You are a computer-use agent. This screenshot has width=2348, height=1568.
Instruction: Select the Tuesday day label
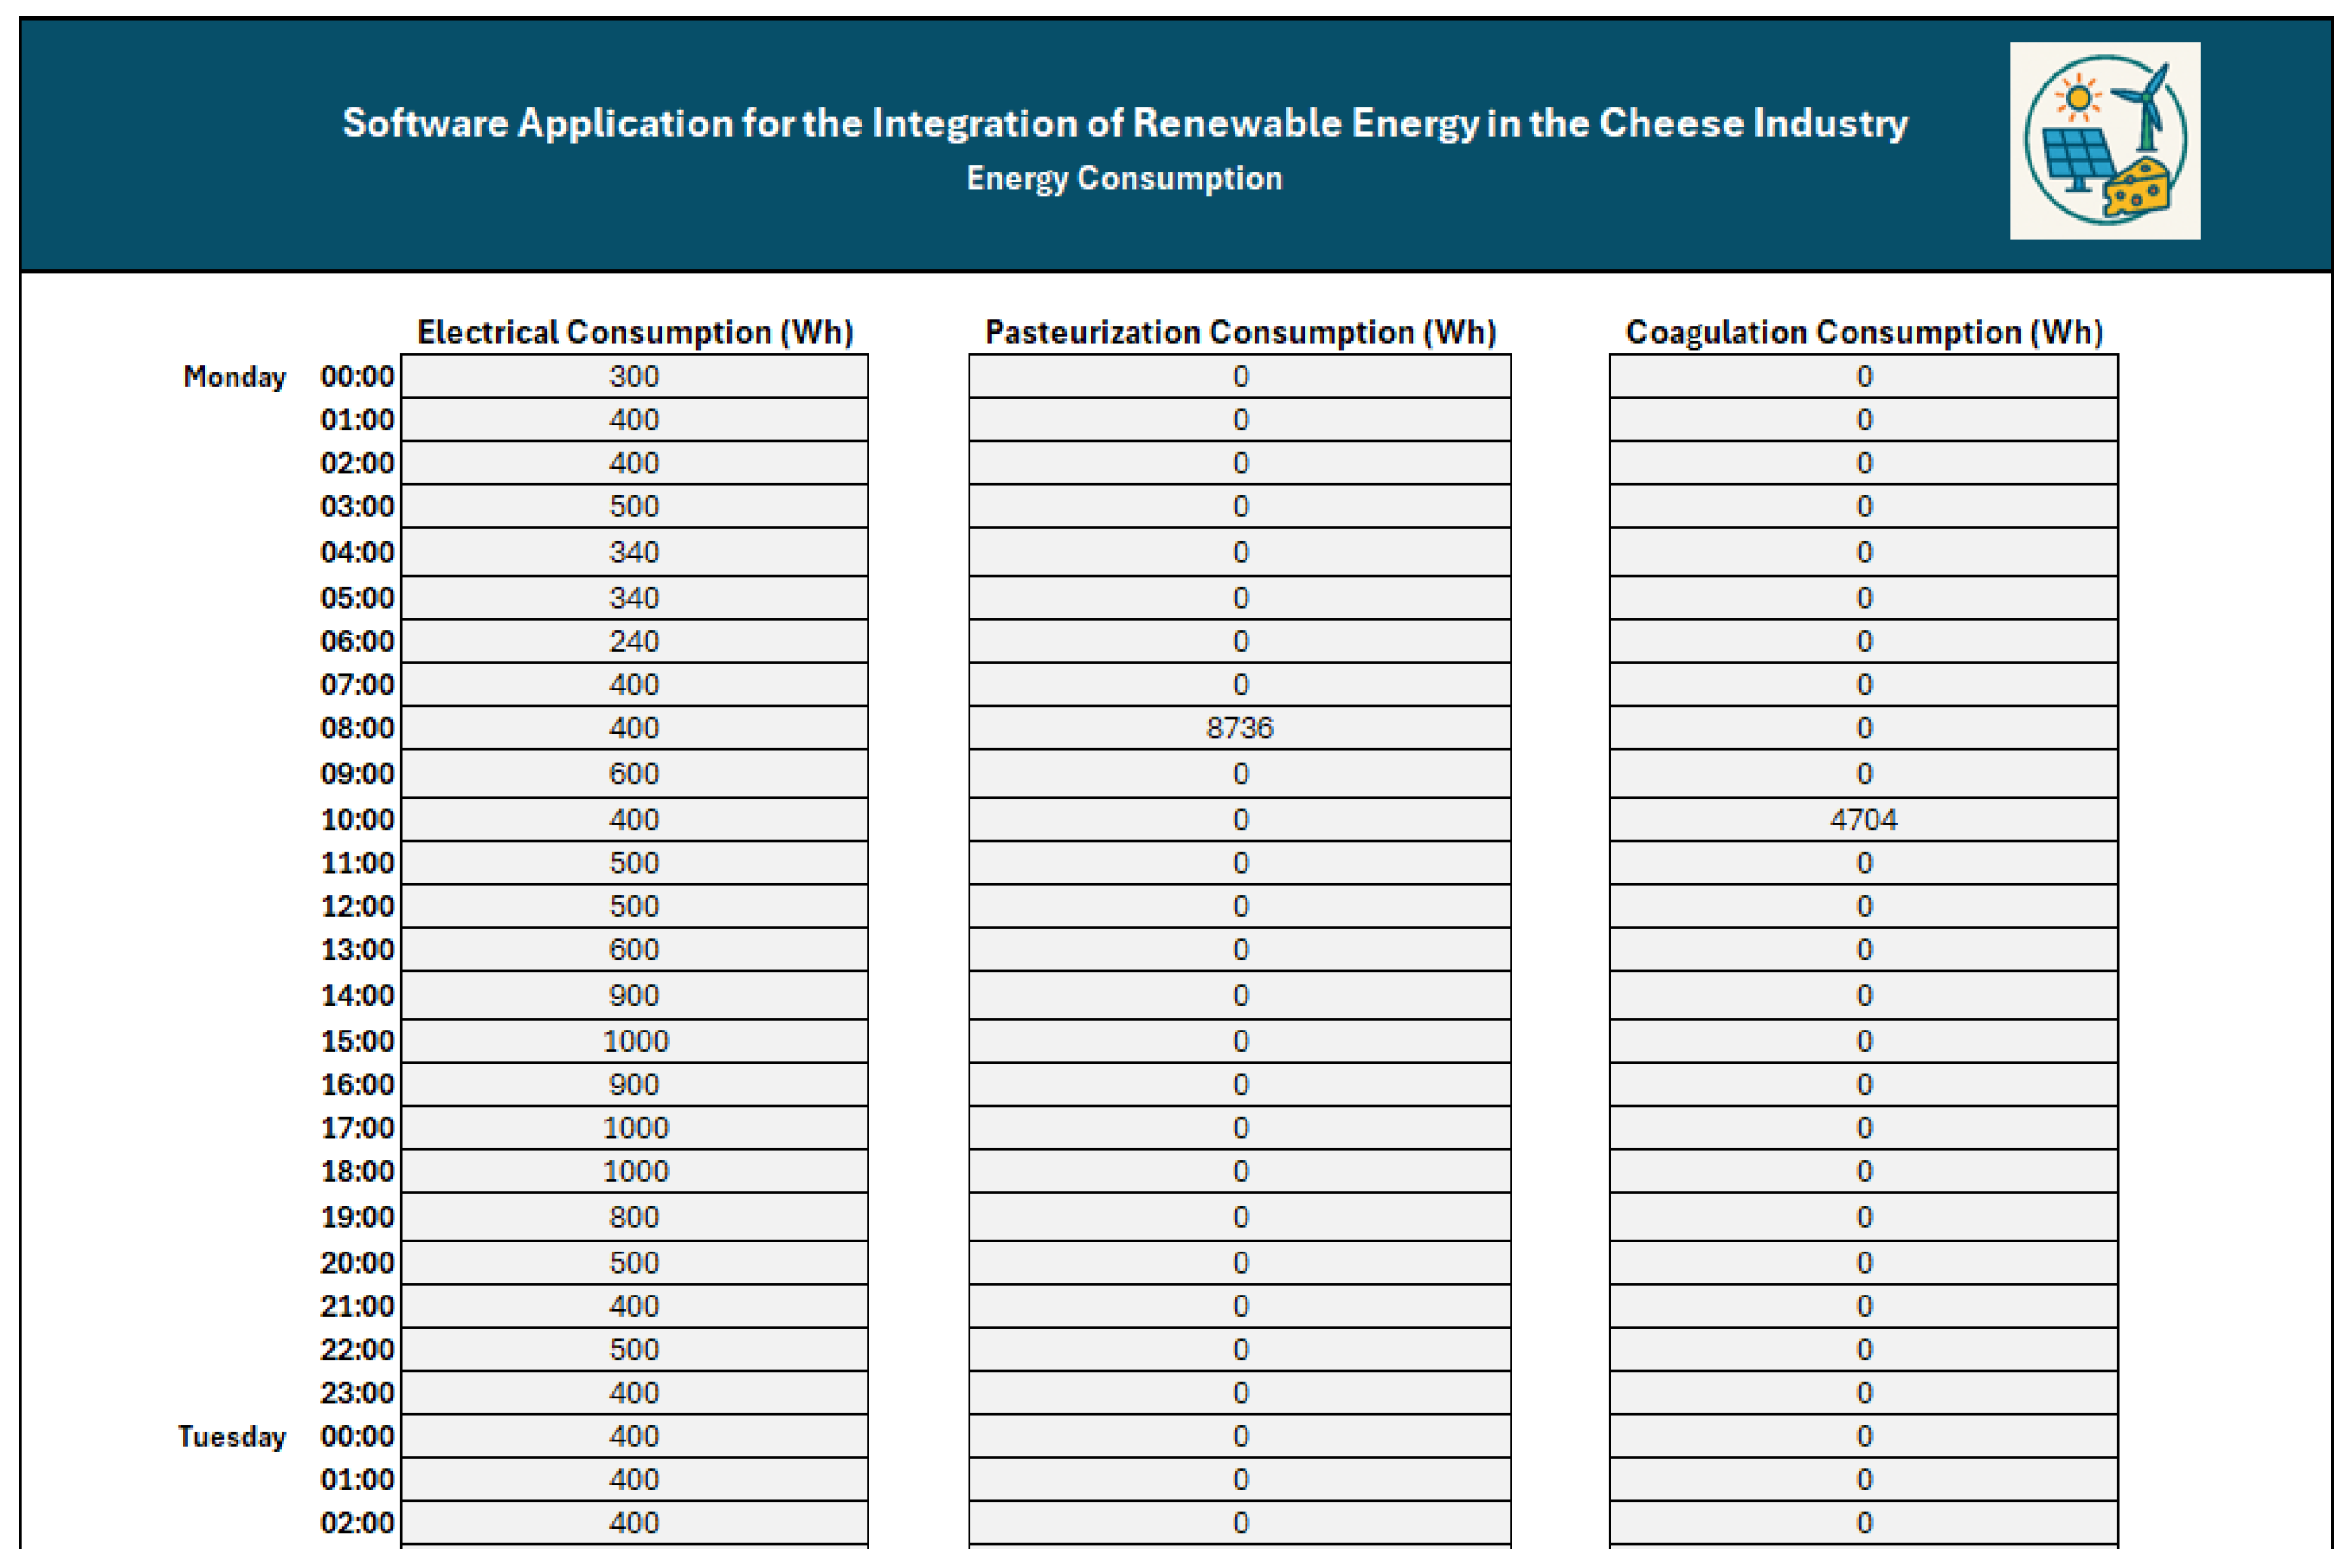coord(232,1437)
